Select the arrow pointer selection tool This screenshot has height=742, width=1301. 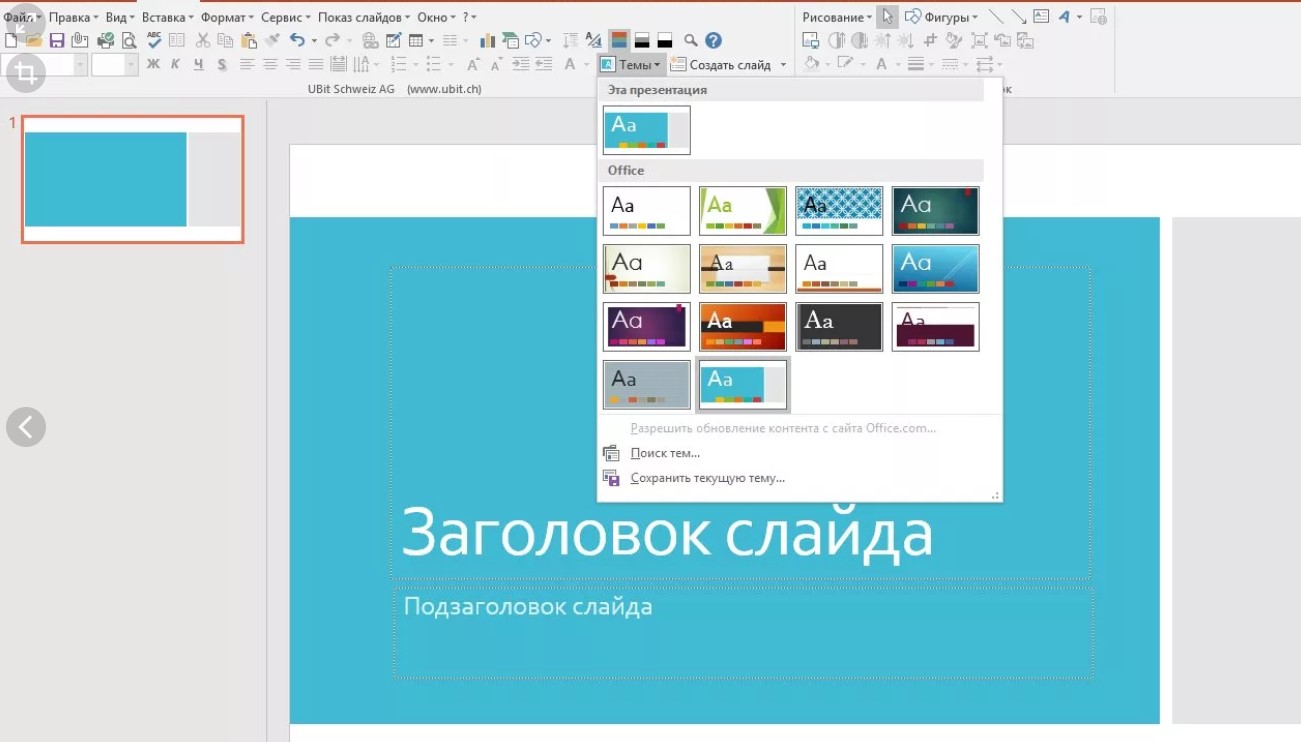(x=887, y=17)
